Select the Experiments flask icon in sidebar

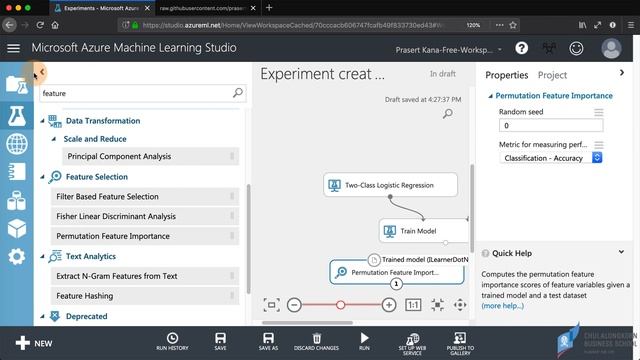[17, 116]
